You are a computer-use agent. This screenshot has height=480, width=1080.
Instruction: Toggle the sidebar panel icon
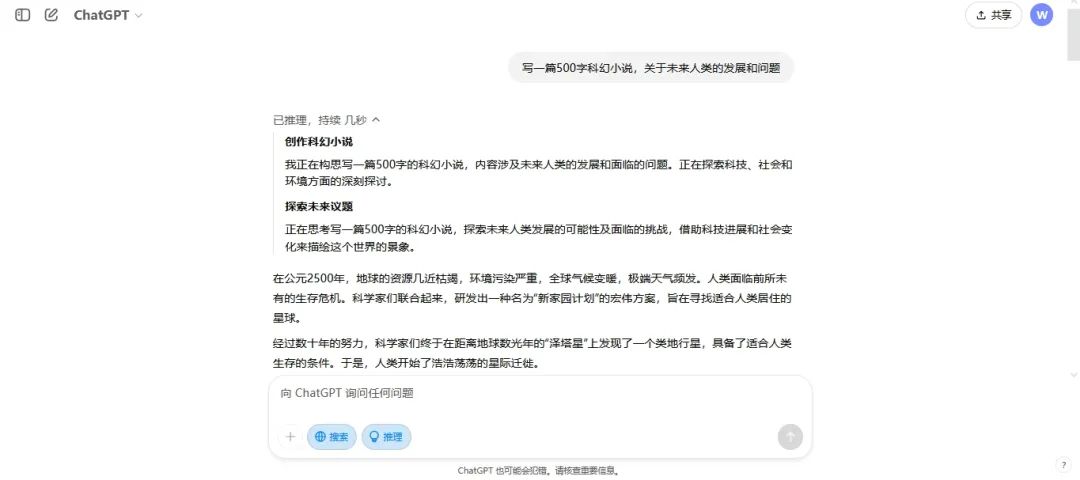point(23,14)
